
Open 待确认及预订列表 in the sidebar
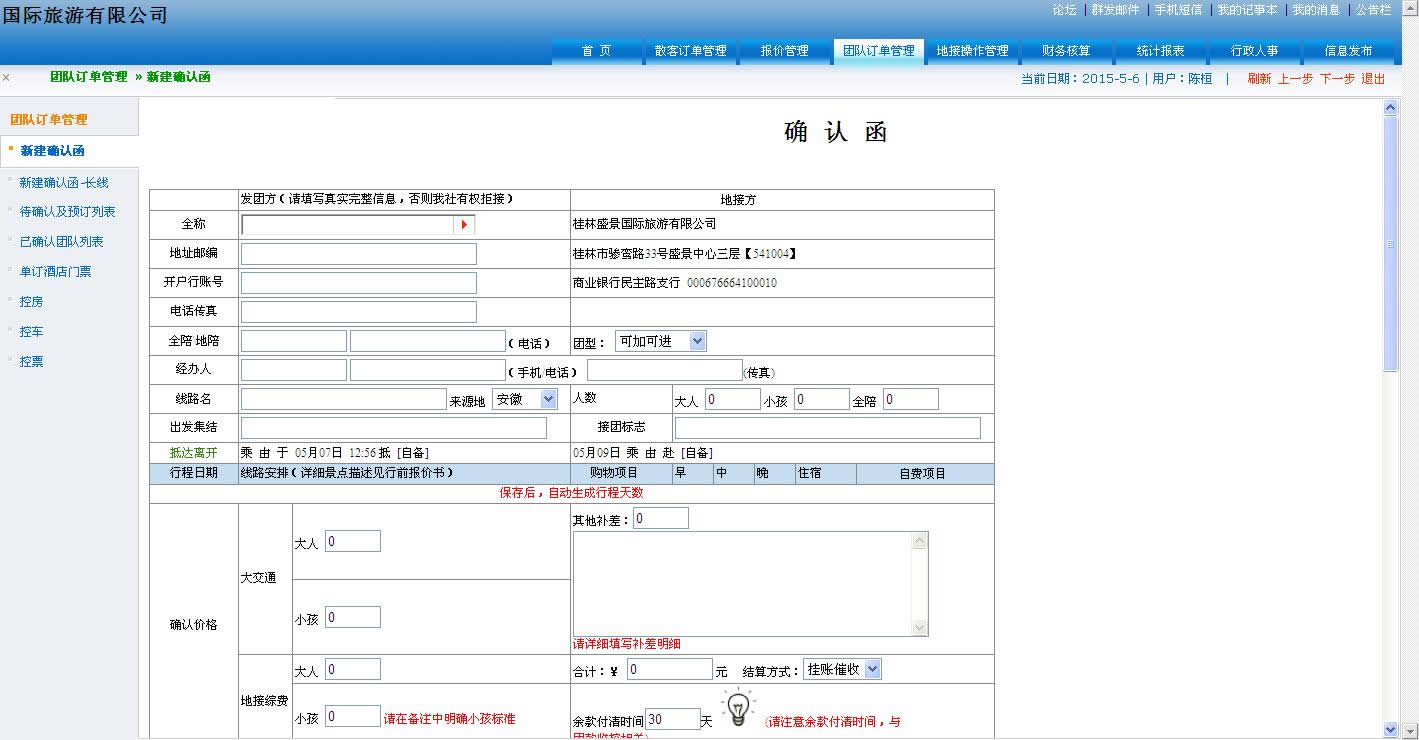point(67,212)
